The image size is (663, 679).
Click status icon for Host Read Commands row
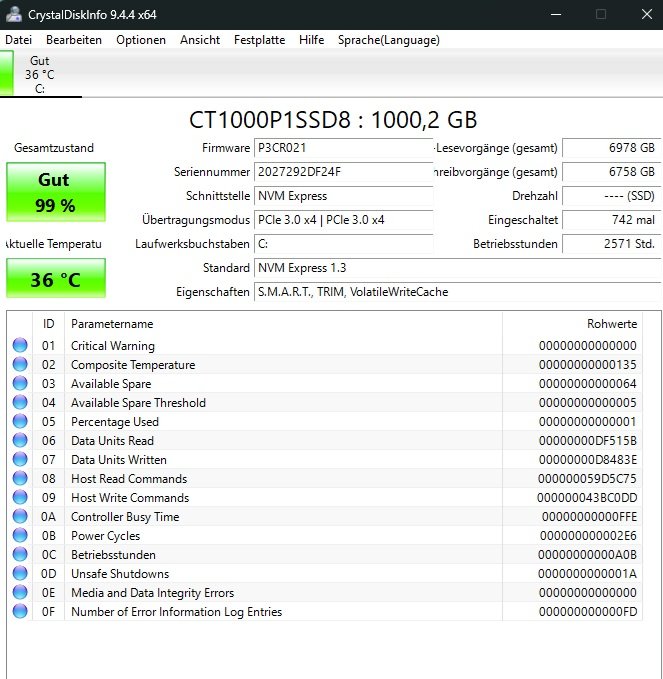click(x=20, y=479)
